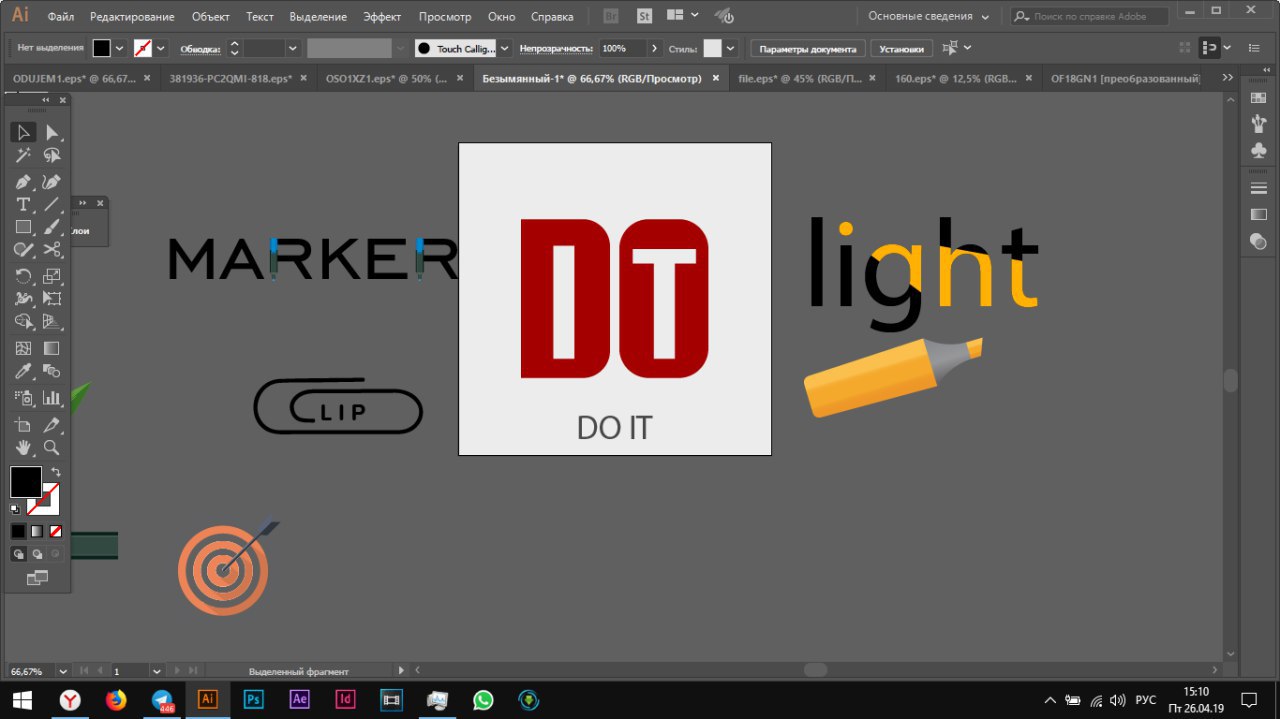The height and width of the screenshot is (719, 1280).
Task: Select the Type tool
Action: [x=23, y=204]
